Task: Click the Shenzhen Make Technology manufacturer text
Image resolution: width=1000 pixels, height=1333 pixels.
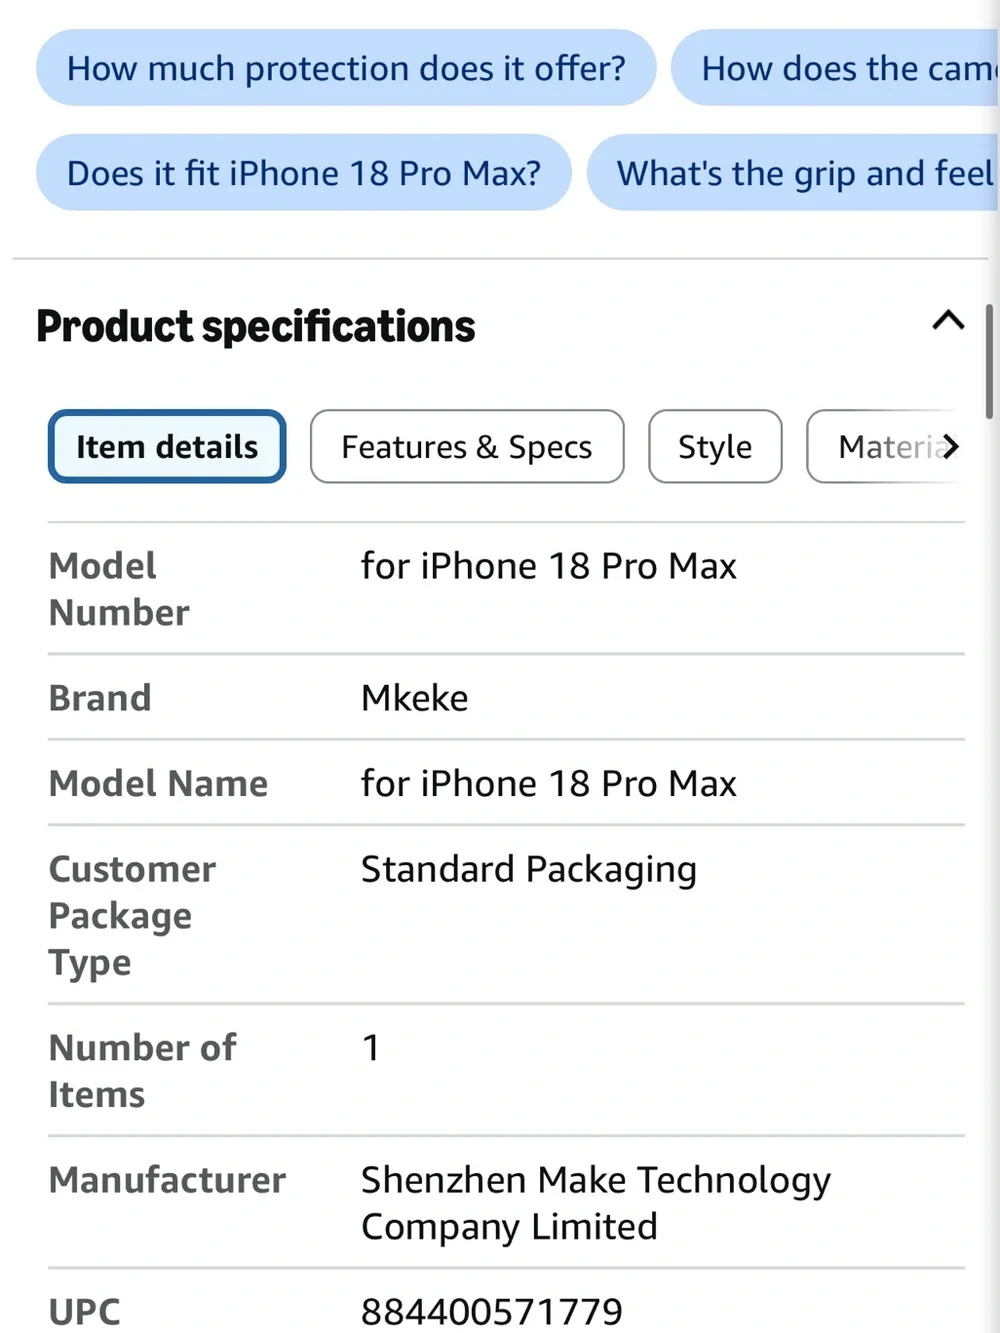Action: click(596, 1203)
